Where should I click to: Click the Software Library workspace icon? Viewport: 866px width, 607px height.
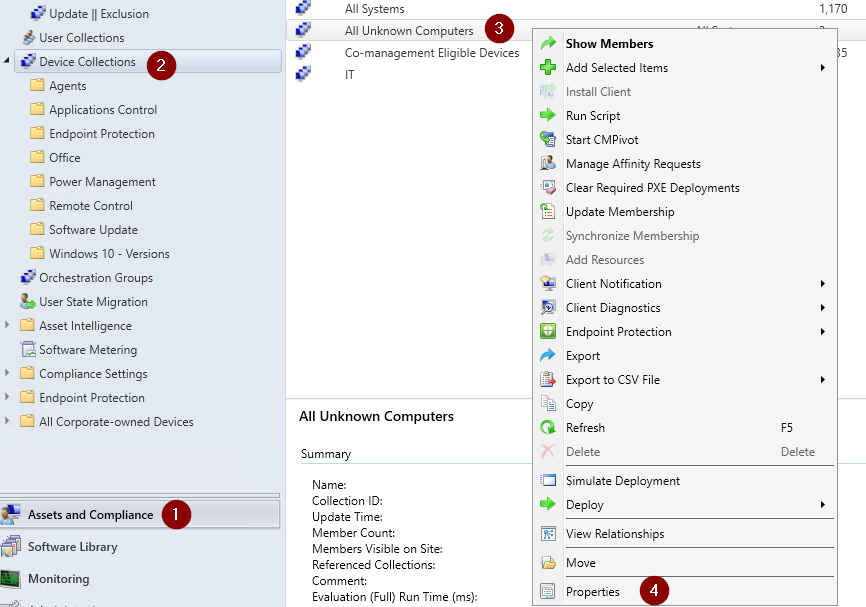[11, 546]
